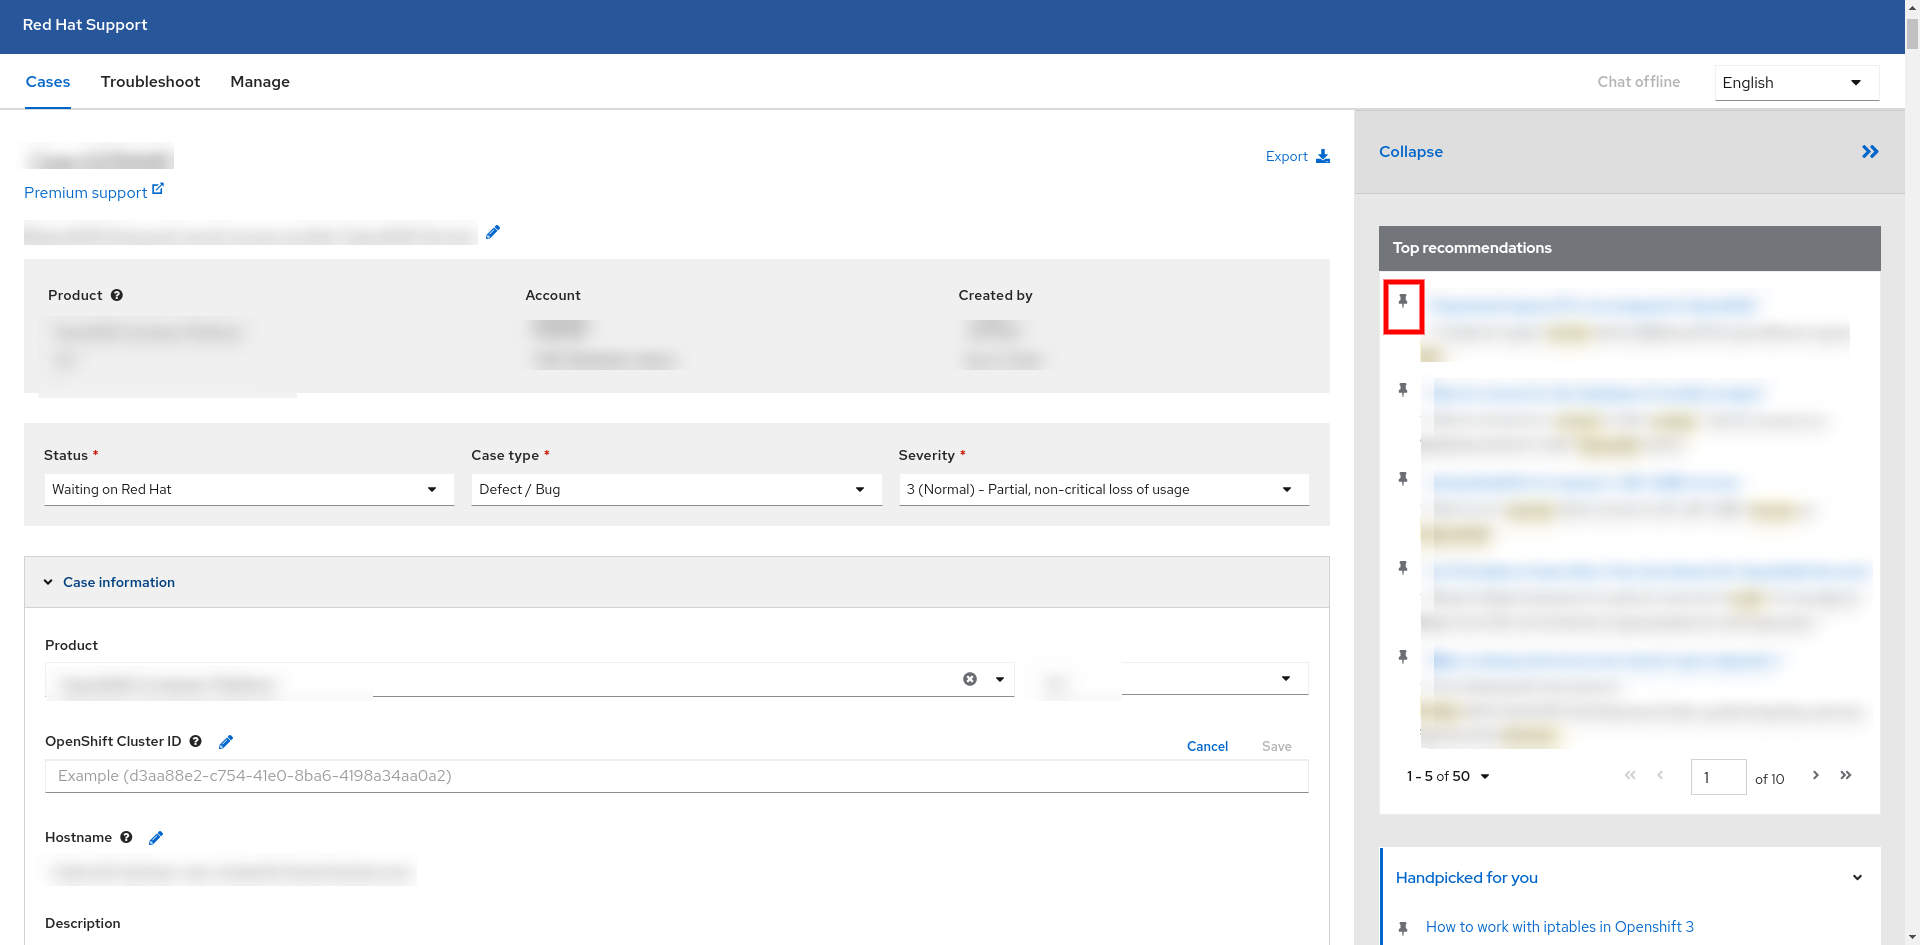Open the Status dropdown Waiting on Red Hat
Viewport: 1920px width, 945px height.
249,489
